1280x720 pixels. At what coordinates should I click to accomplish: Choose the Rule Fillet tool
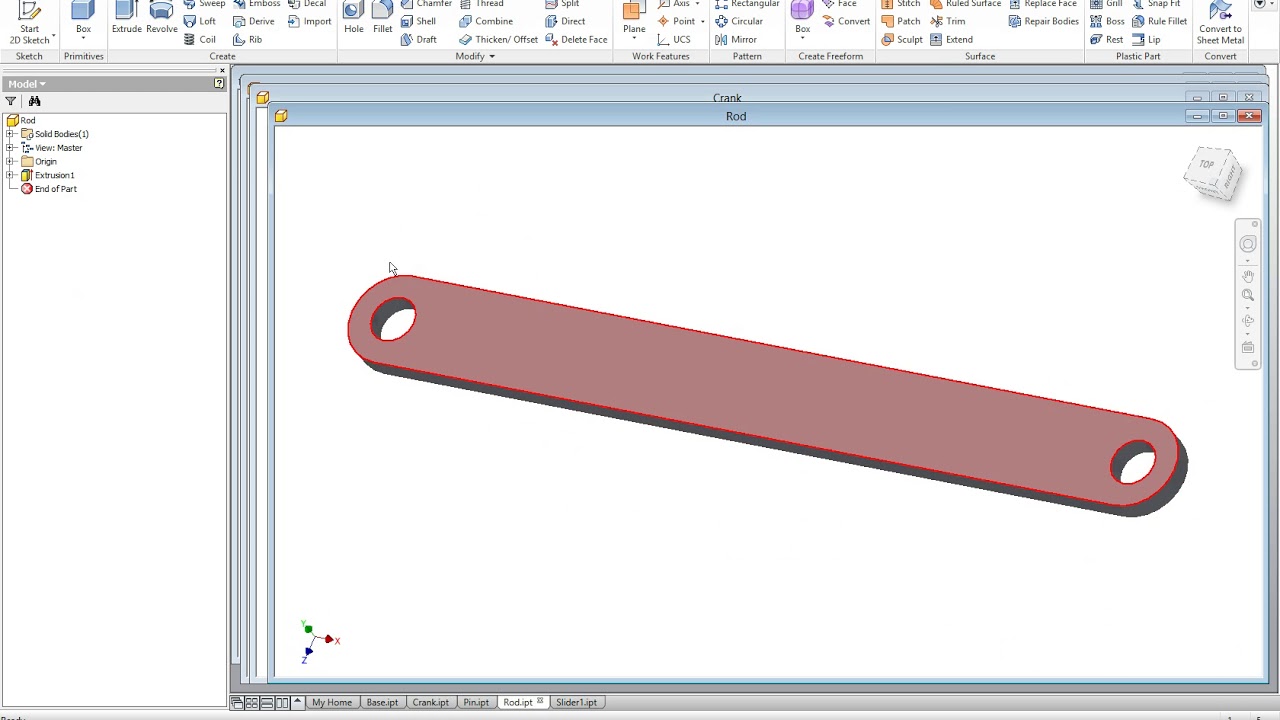tap(1160, 21)
